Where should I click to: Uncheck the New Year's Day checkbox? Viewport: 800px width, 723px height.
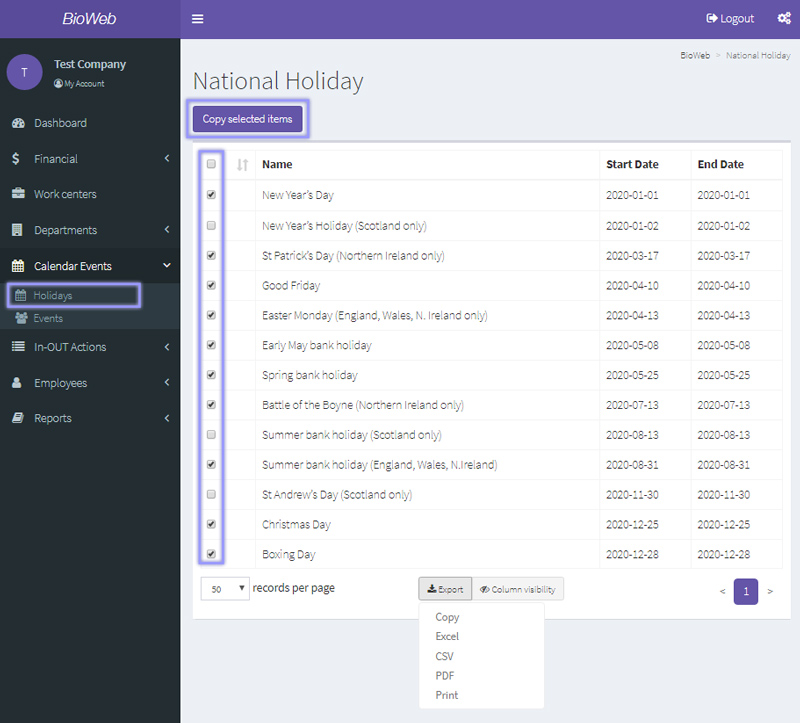211,195
